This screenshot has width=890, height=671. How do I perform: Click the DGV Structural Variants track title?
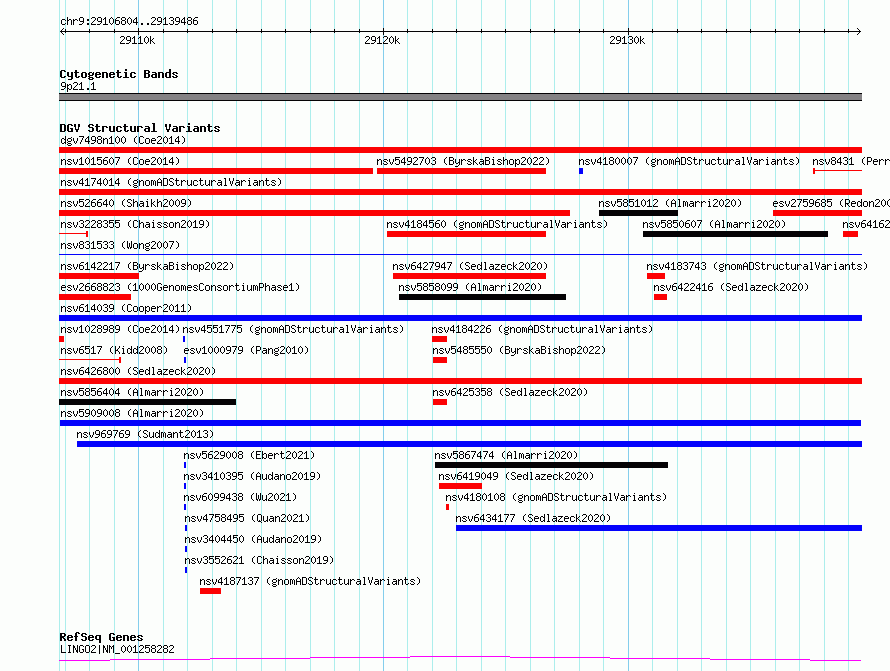tap(140, 128)
